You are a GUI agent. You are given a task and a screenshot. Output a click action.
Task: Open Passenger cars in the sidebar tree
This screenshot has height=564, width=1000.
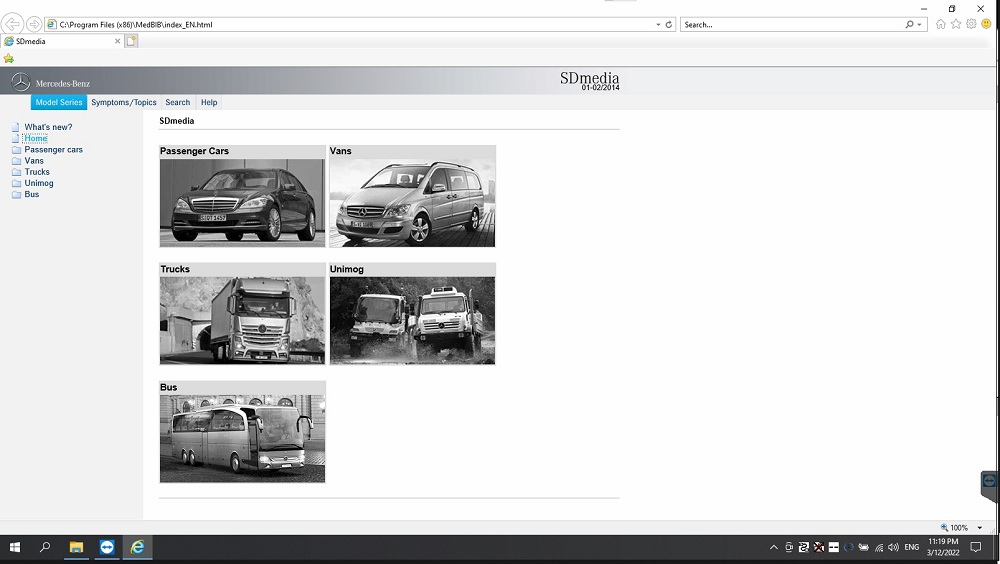click(x=54, y=149)
